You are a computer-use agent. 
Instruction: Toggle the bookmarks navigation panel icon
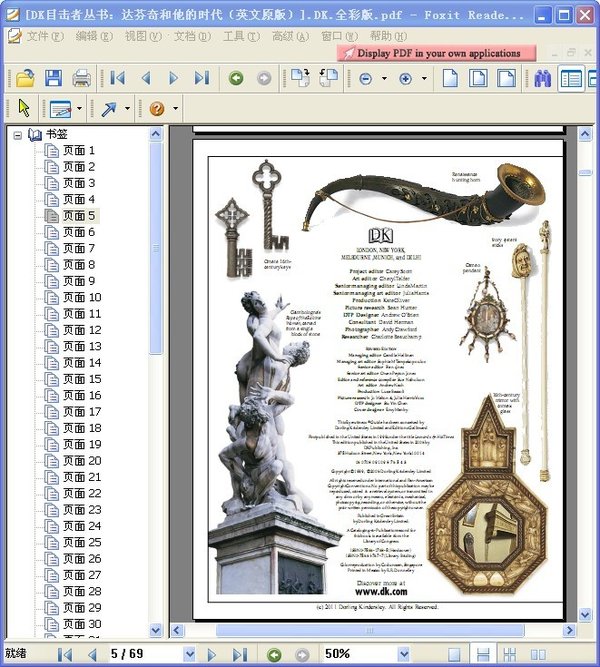coord(571,79)
